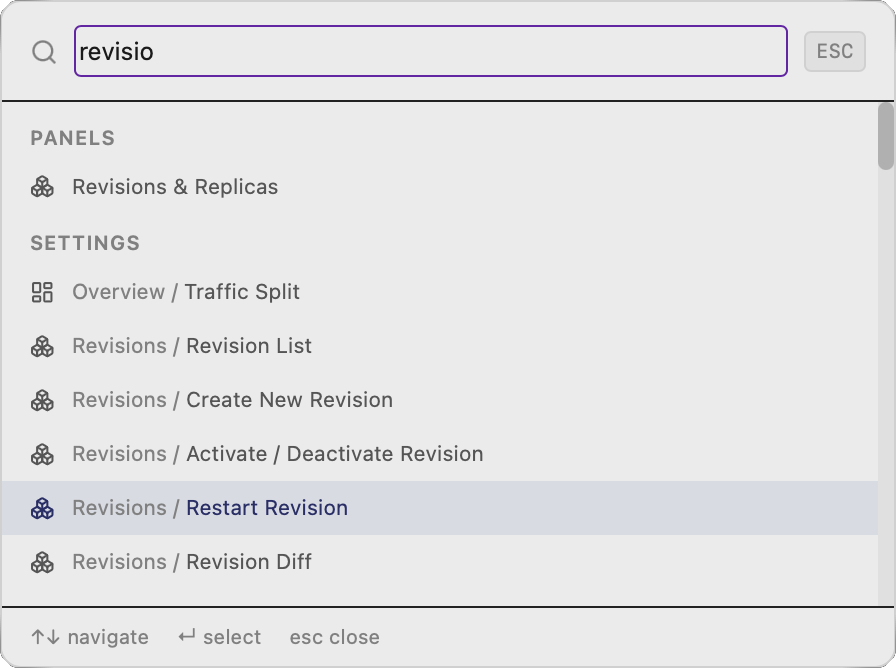Click the cube icon next to Revision Diff
Screen dimensions: 896x668
pyautogui.click(x=42, y=562)
